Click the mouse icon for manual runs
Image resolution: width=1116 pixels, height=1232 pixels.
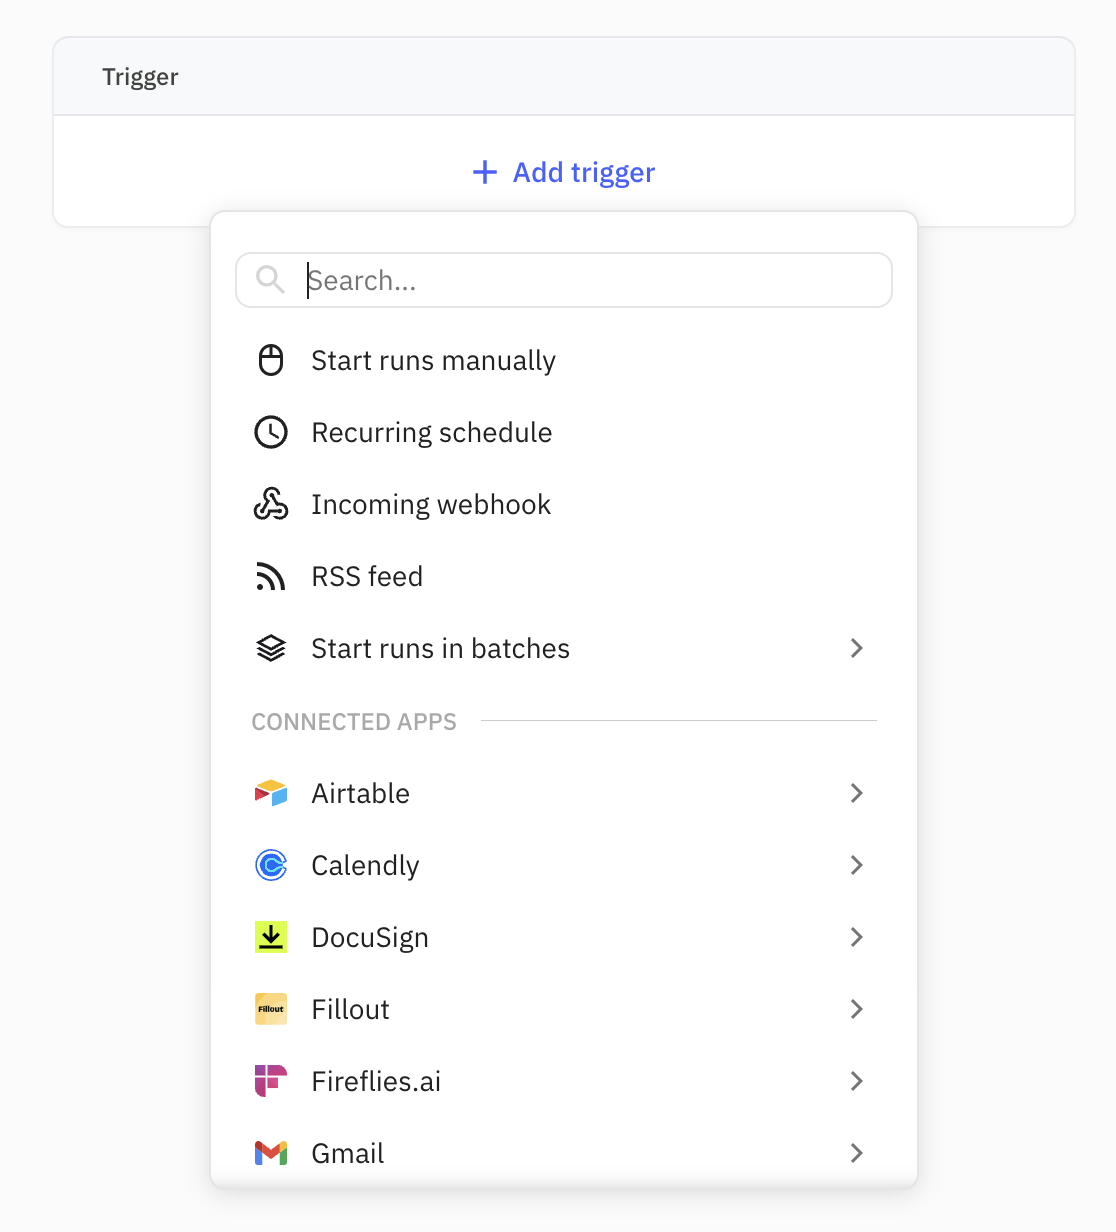click(271, 360)
